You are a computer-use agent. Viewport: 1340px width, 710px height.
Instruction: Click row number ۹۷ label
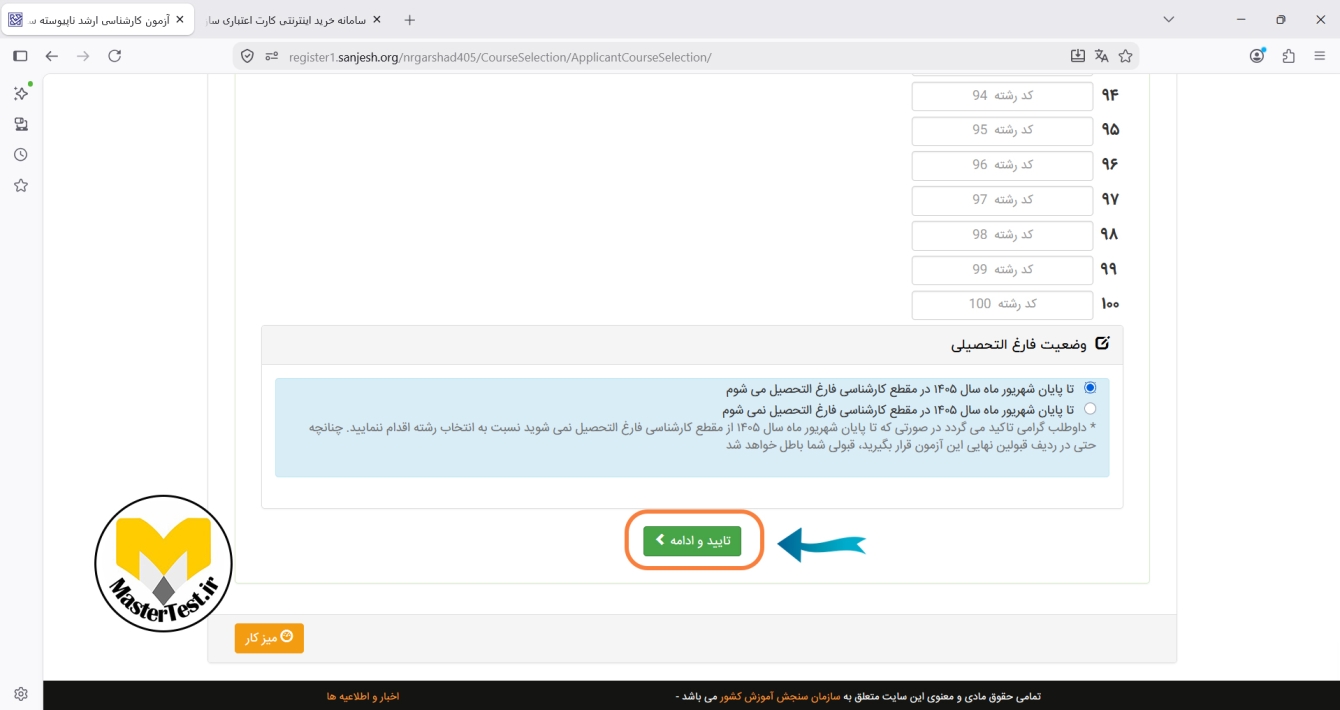pyautogui.click(x=1110, y=201)
